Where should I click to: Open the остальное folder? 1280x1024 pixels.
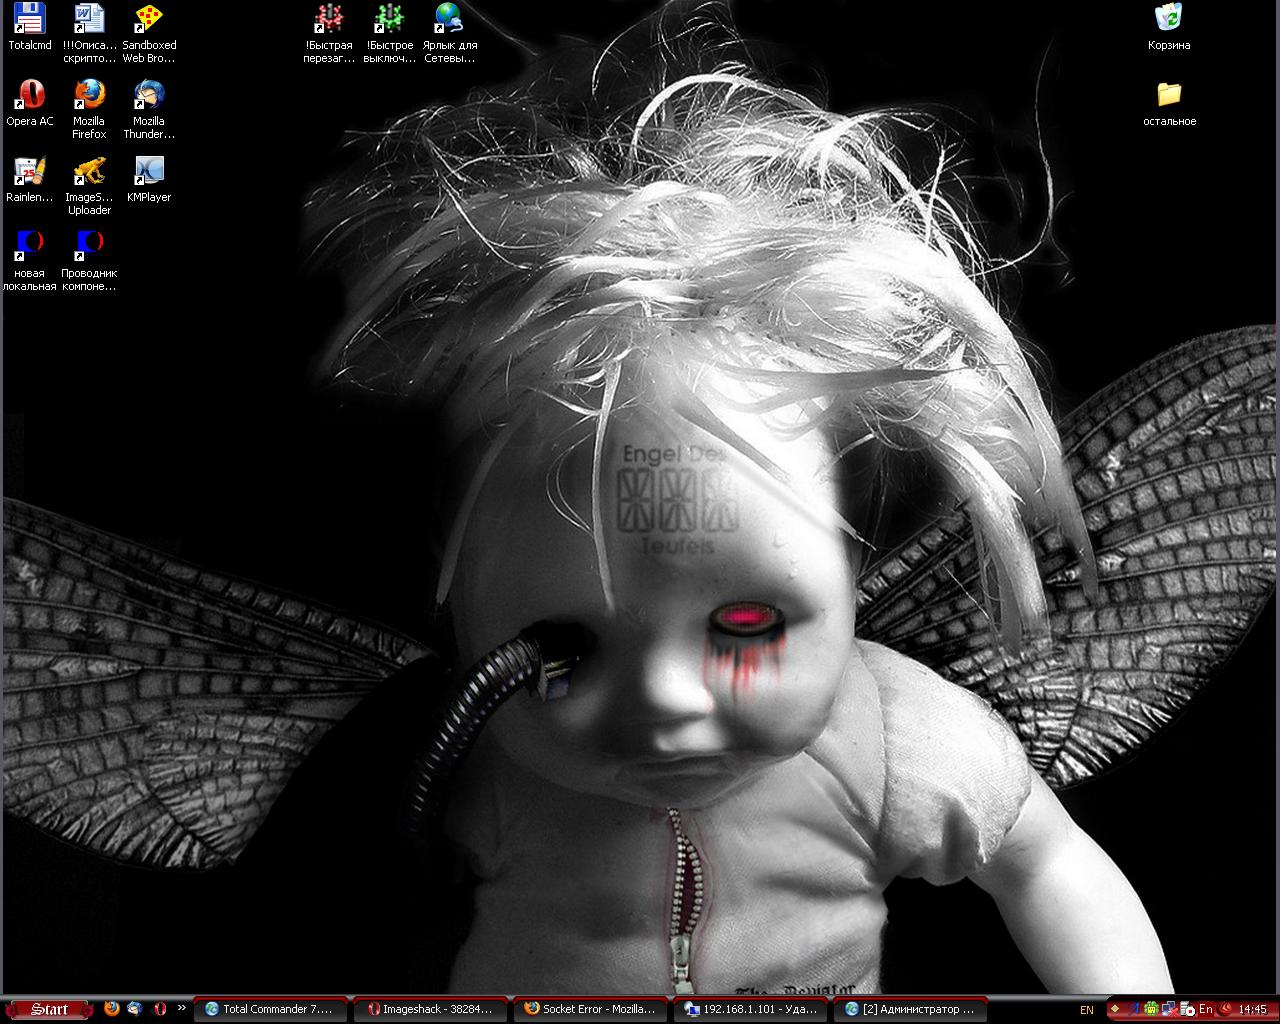(x=1169, y=95)
